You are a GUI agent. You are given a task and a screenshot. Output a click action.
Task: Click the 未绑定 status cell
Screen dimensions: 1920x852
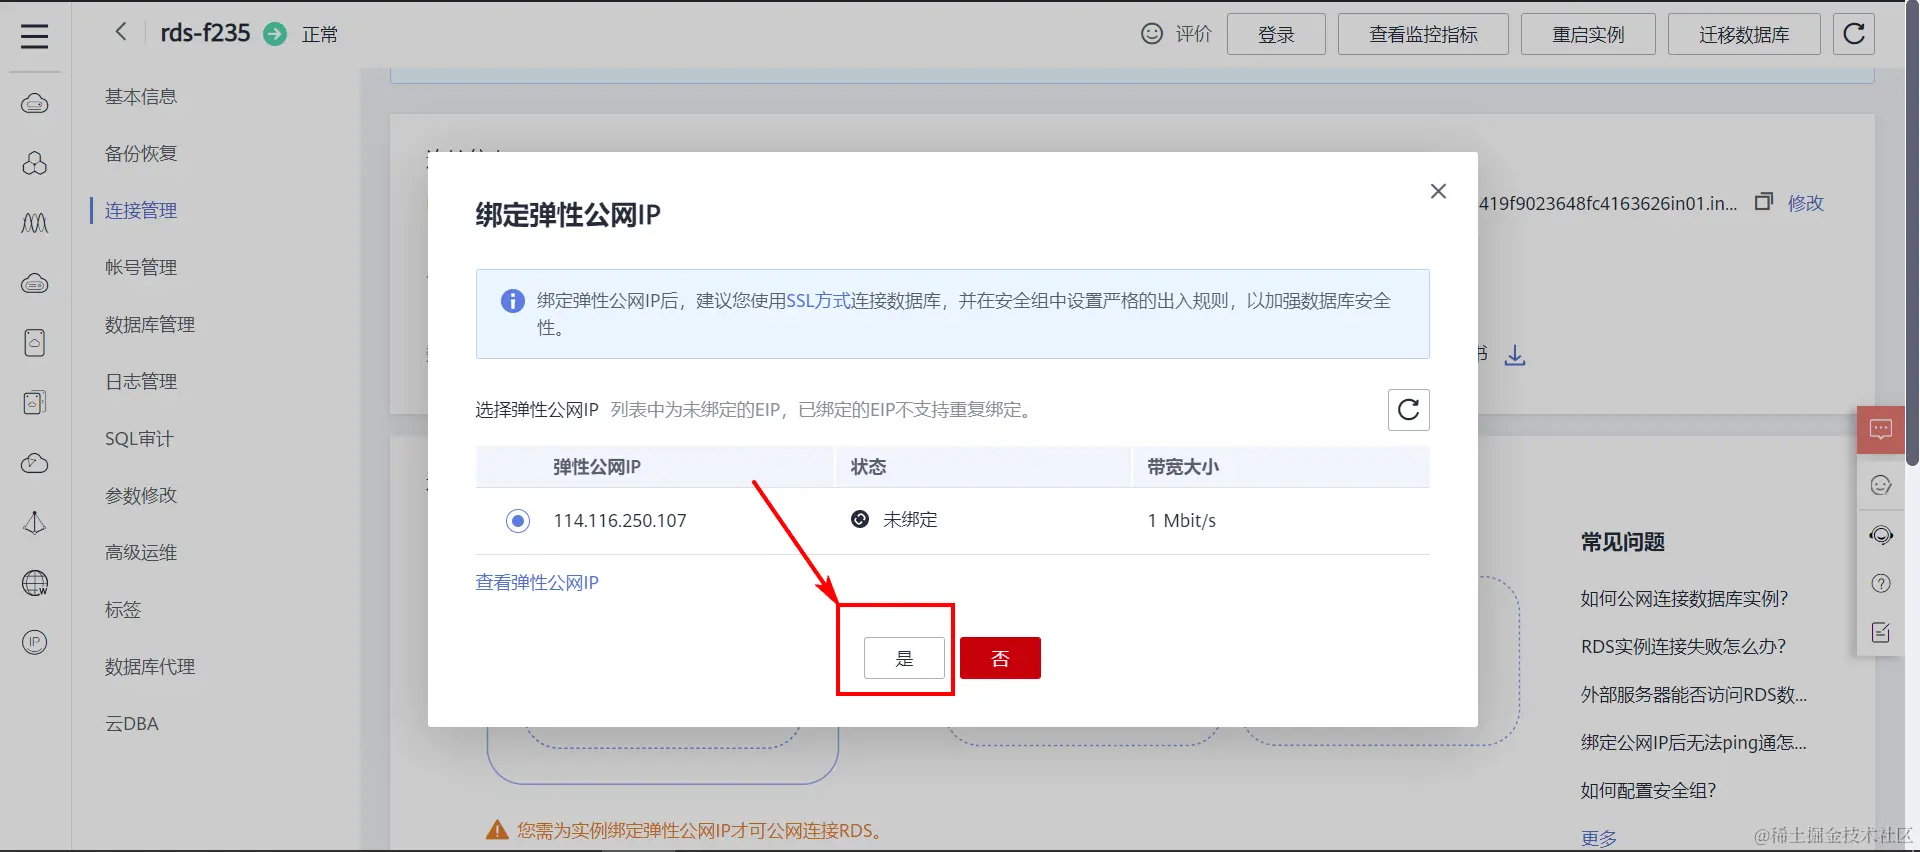(910, 520)
